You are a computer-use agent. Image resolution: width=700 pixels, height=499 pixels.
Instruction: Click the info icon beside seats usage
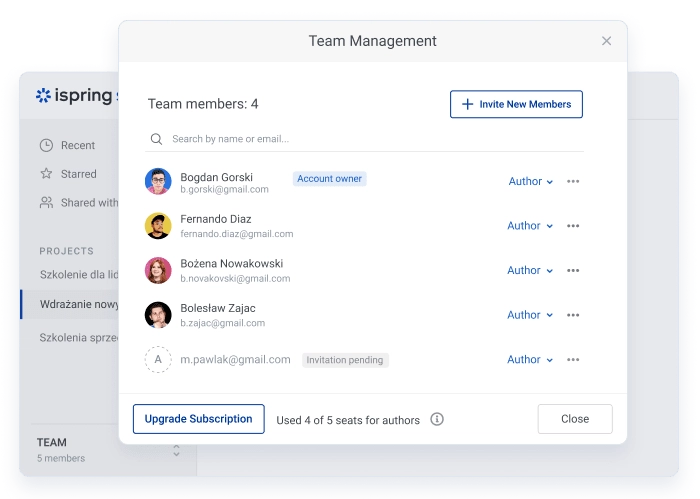(x=437, y=420)
